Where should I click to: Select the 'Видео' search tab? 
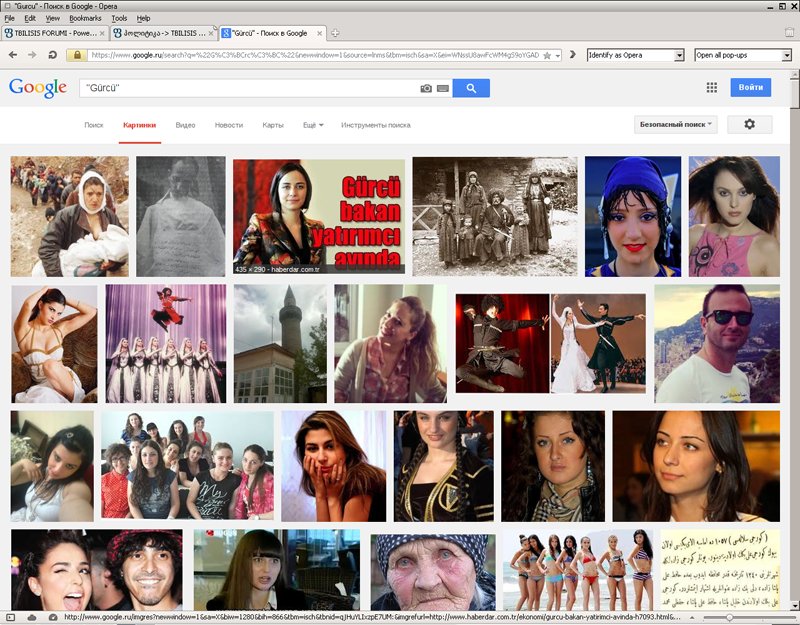[185, 125]
